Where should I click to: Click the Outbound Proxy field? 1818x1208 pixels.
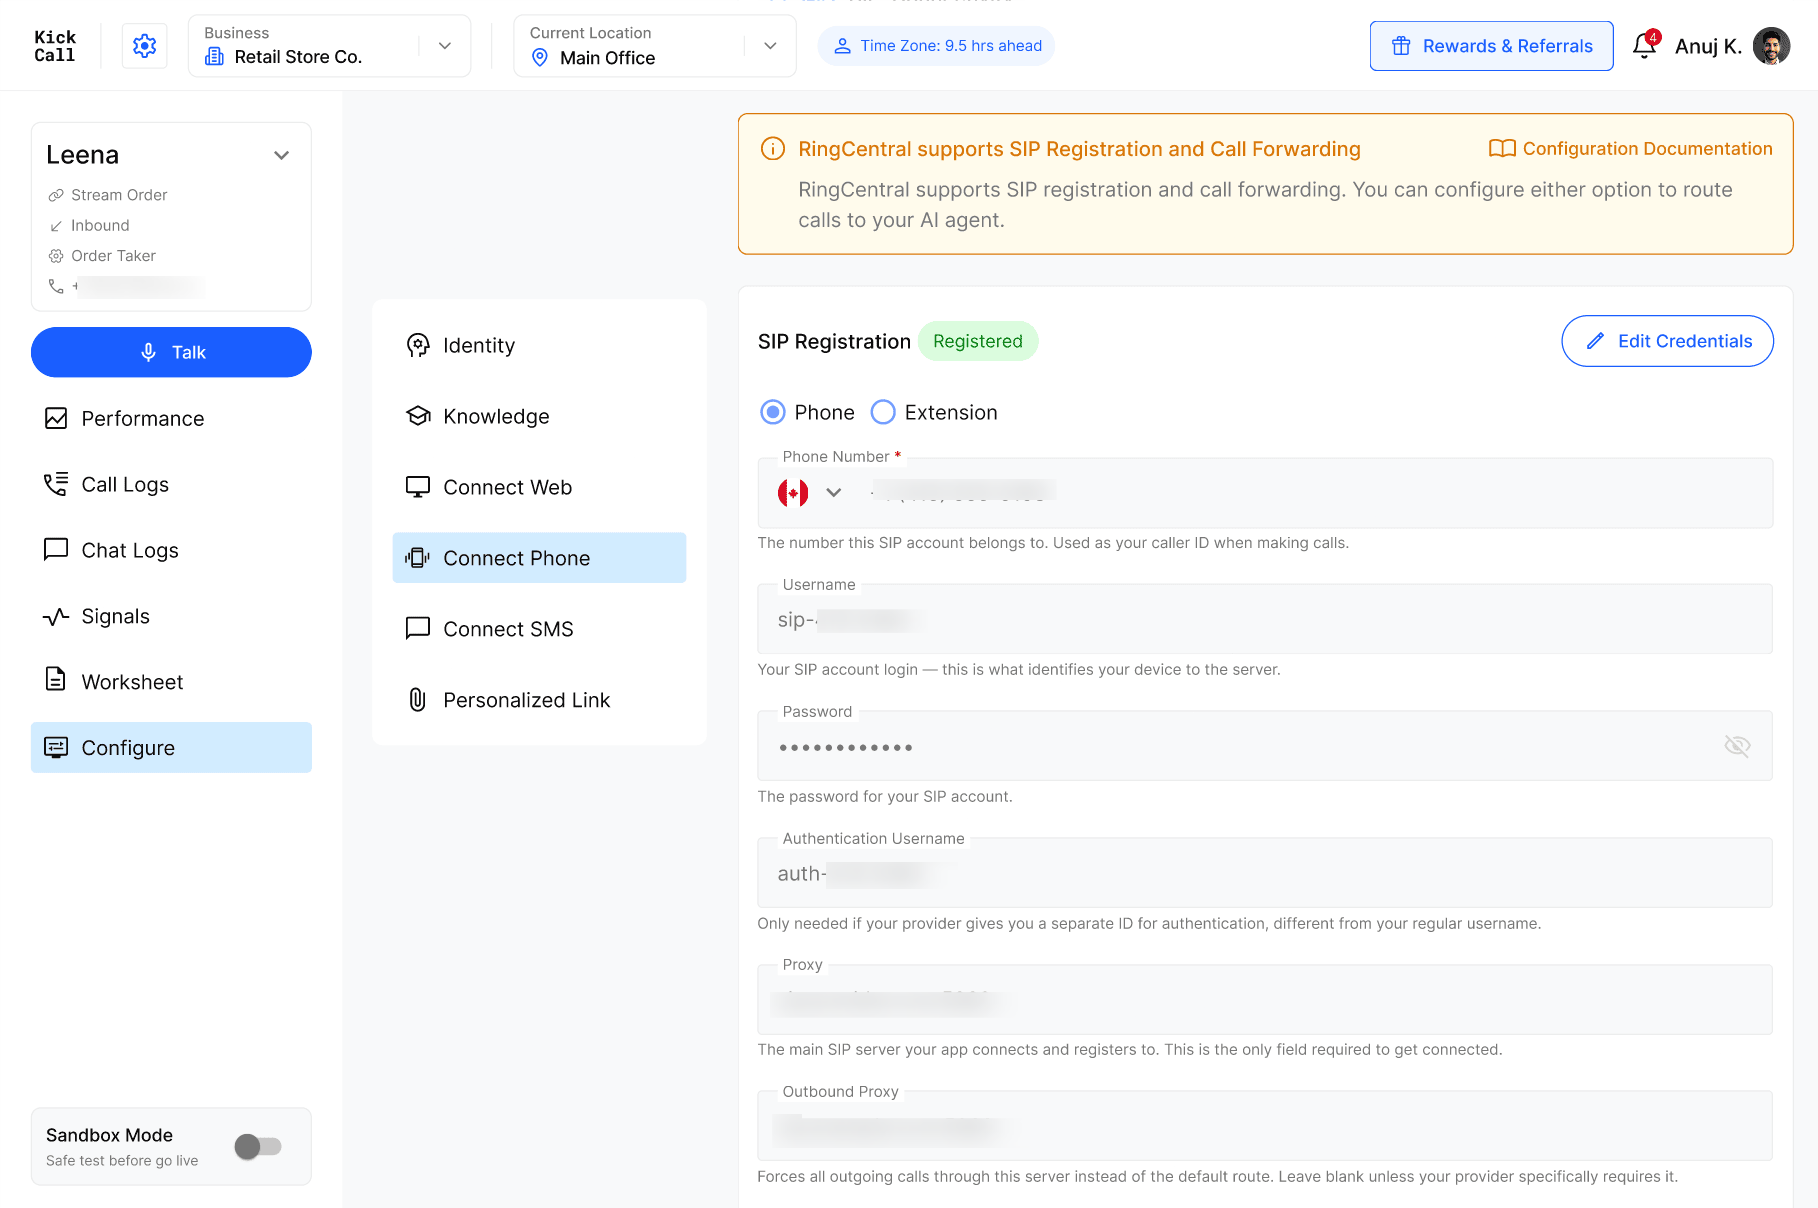point(1265,1126)
